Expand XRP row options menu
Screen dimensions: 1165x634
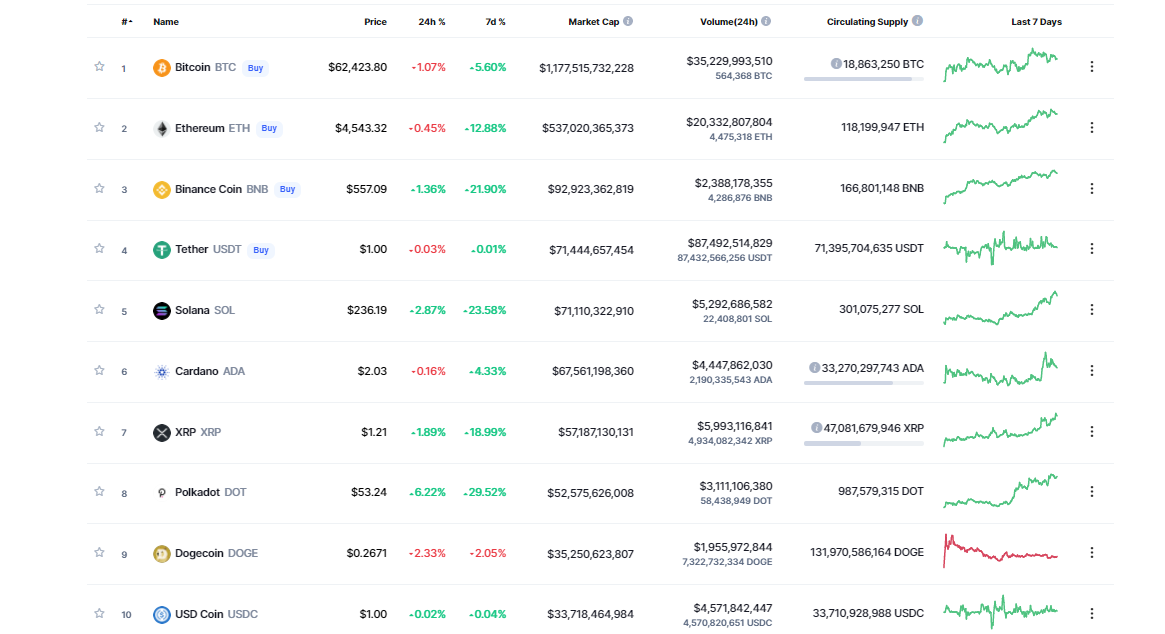click(x=1091, y=432)
